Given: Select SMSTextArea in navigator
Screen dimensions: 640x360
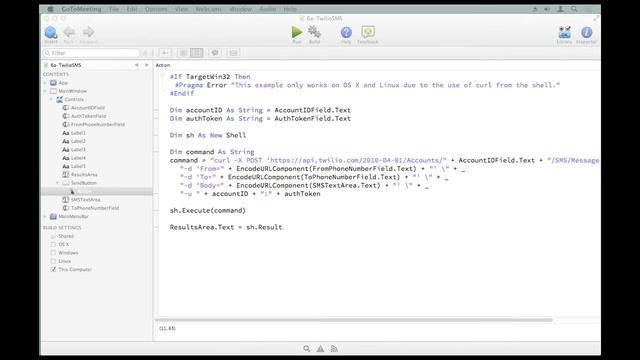Looking at the screenshot, I should pos(85,200).
